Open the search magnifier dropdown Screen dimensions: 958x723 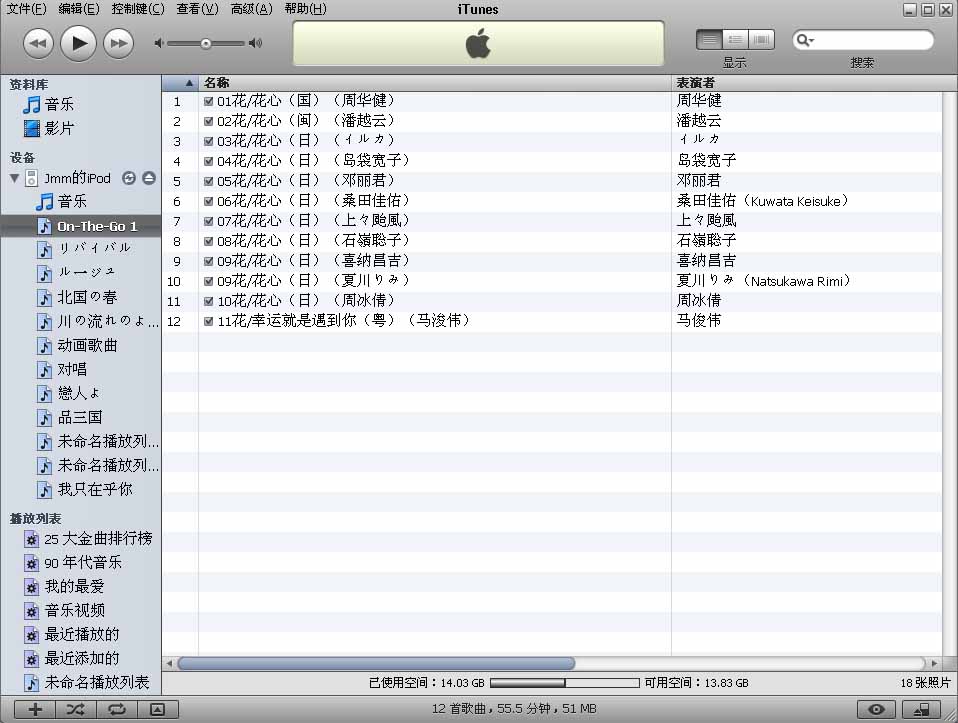[805, 40]
